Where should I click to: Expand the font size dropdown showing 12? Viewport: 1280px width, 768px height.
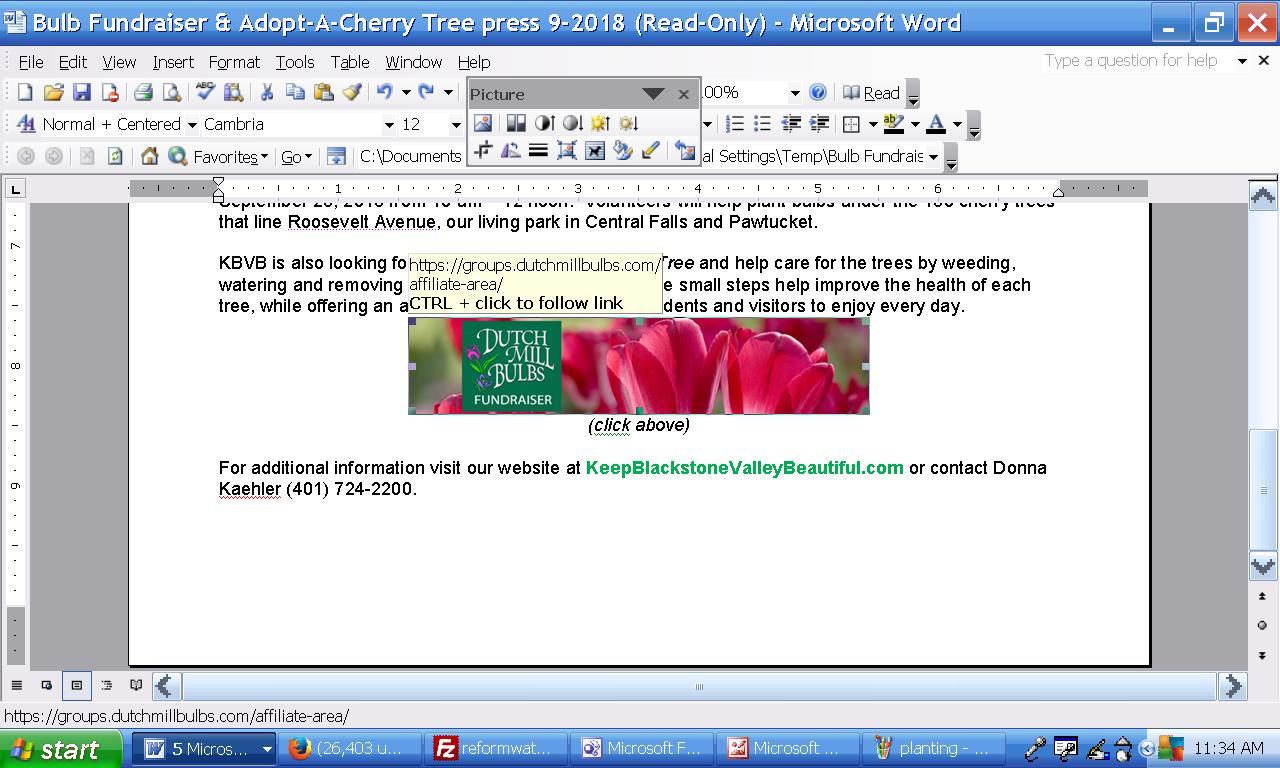[456, 125]
